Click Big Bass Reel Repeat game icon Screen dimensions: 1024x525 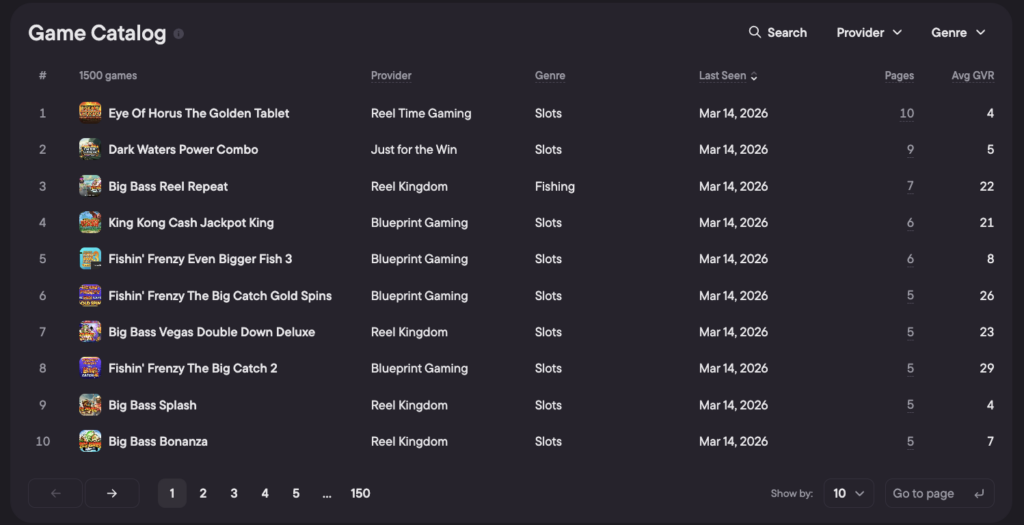pos(90,186)
